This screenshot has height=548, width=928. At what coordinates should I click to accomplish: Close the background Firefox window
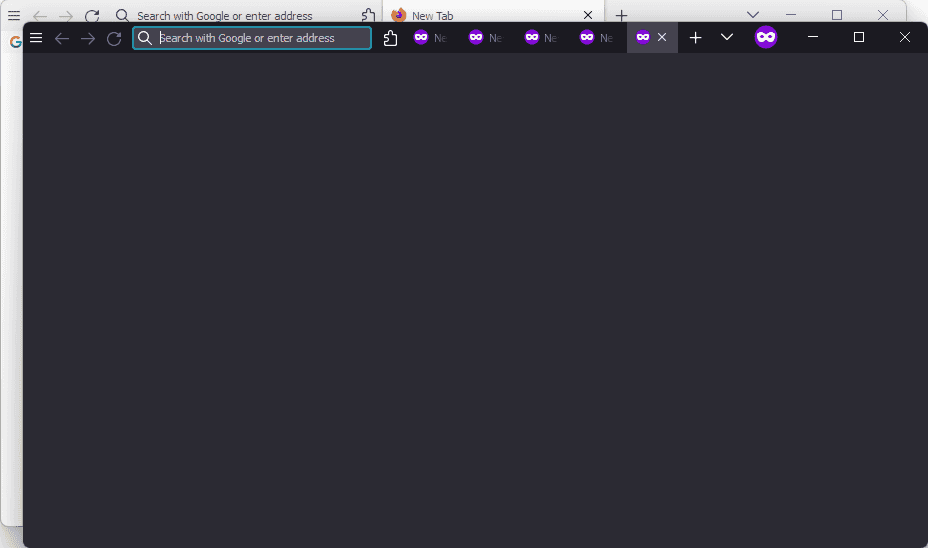pos(883,15)
